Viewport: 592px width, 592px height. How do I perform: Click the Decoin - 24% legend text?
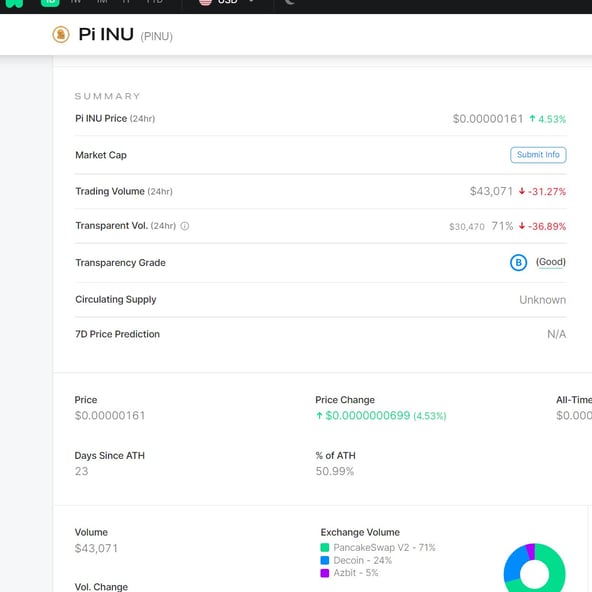362,560
